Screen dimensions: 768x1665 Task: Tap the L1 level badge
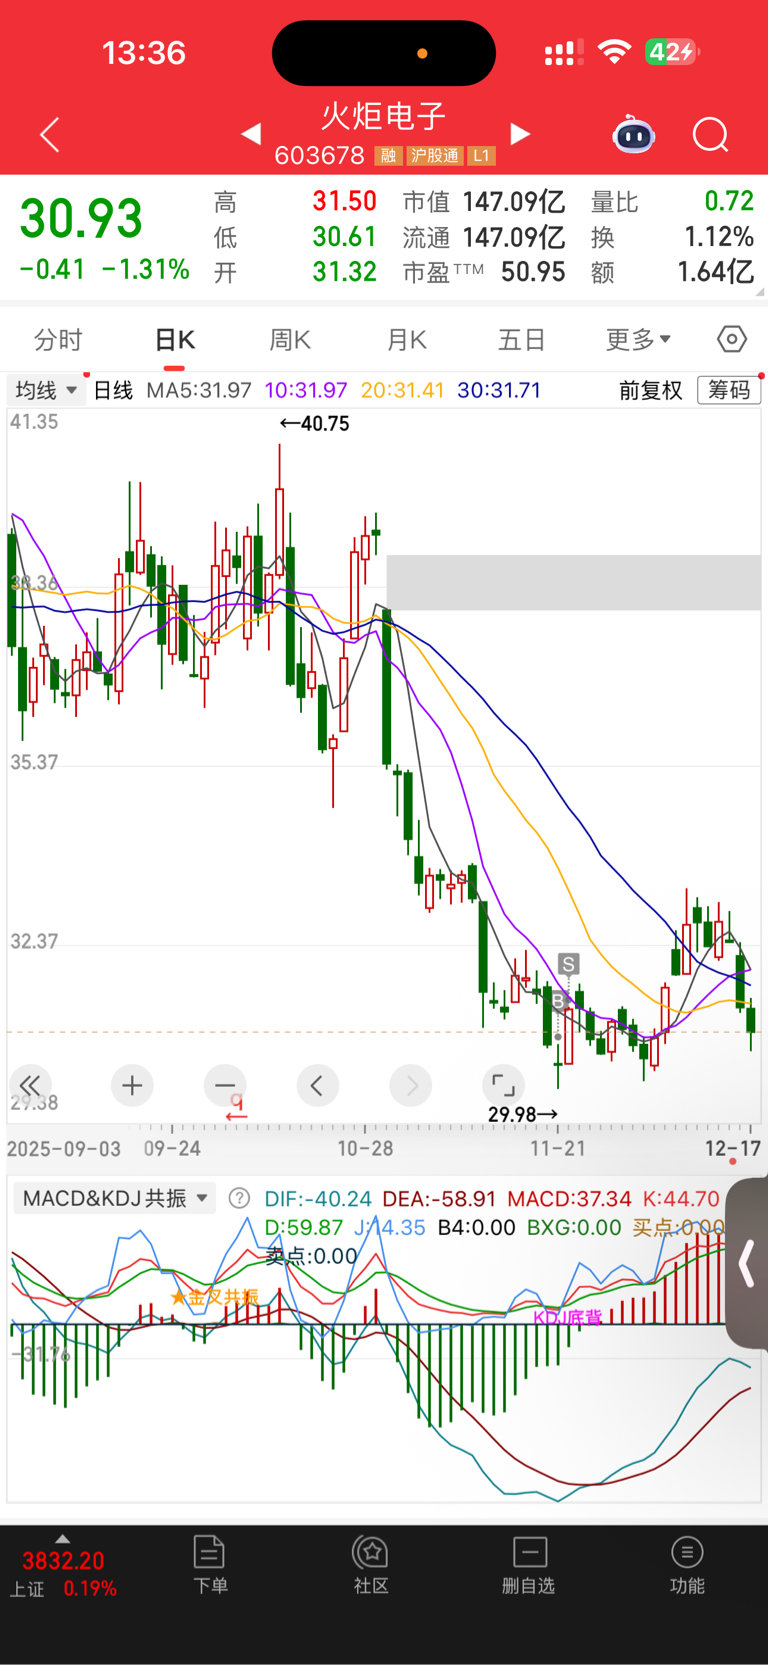tap(482, 156)
